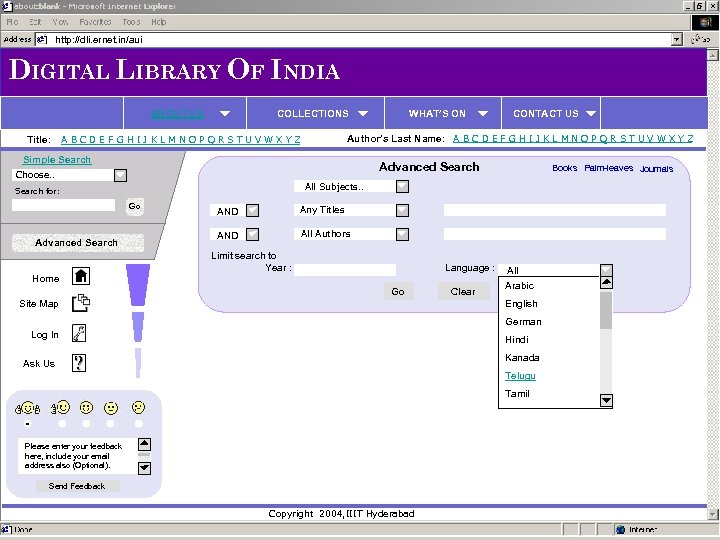The image size is (720, 540).
Task: Choose Arabic in the language list
Action: pyautogui.click(x=519, y=286)
